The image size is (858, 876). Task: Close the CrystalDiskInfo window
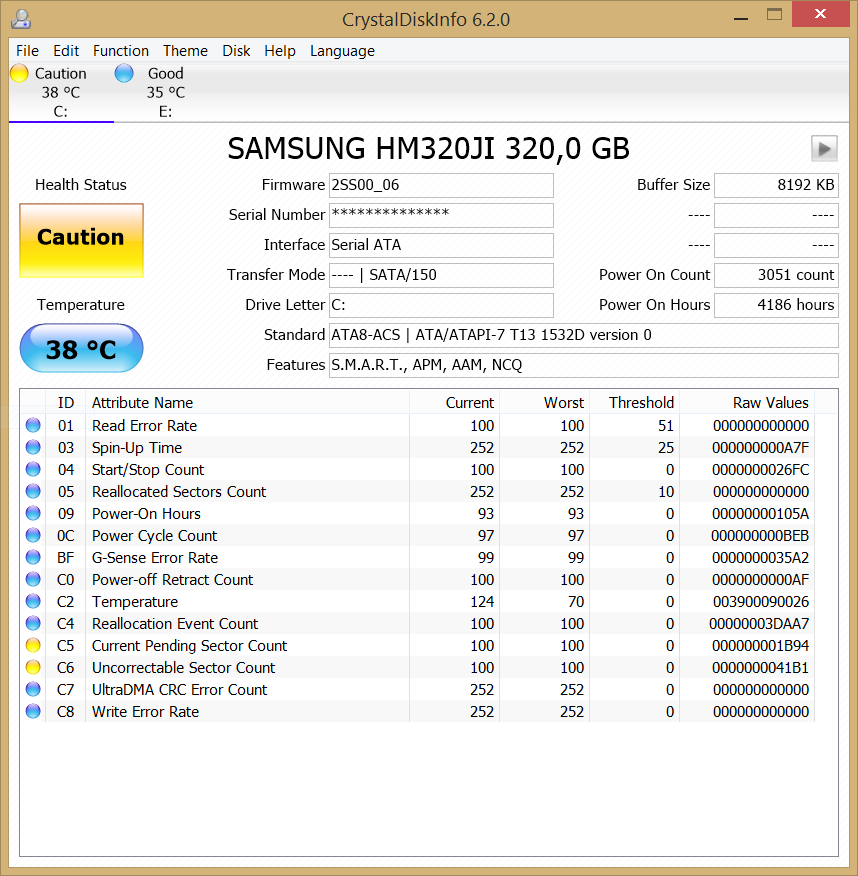820,14
